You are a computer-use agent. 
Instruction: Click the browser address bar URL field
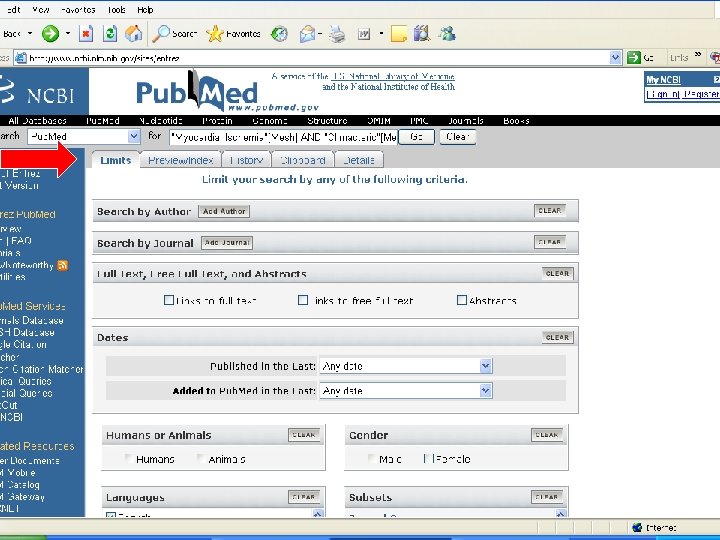tap(317, 58)
